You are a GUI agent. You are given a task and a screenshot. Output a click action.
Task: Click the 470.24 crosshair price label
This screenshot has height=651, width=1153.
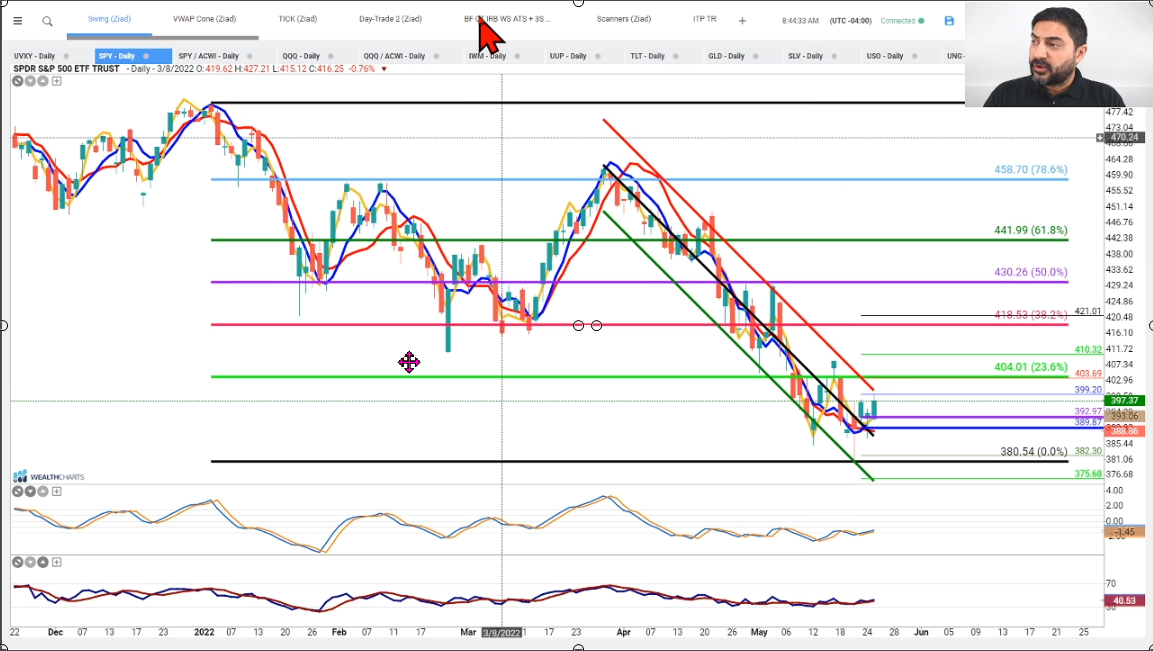(1124, 138)
